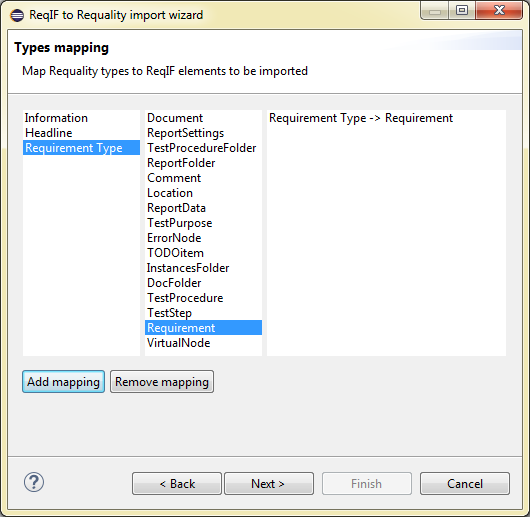Click the Remove mapping button
The height and width of the screenshot is (517, 530).
pyautogui.click(x=162, y=382)
